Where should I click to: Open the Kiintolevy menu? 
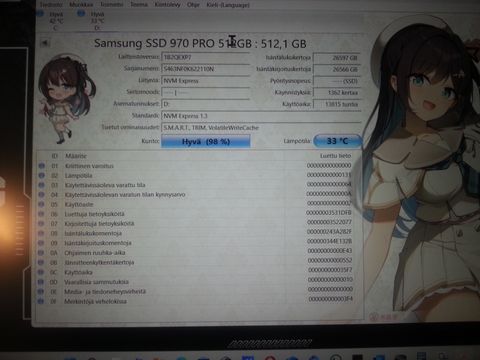pos(167,5)
